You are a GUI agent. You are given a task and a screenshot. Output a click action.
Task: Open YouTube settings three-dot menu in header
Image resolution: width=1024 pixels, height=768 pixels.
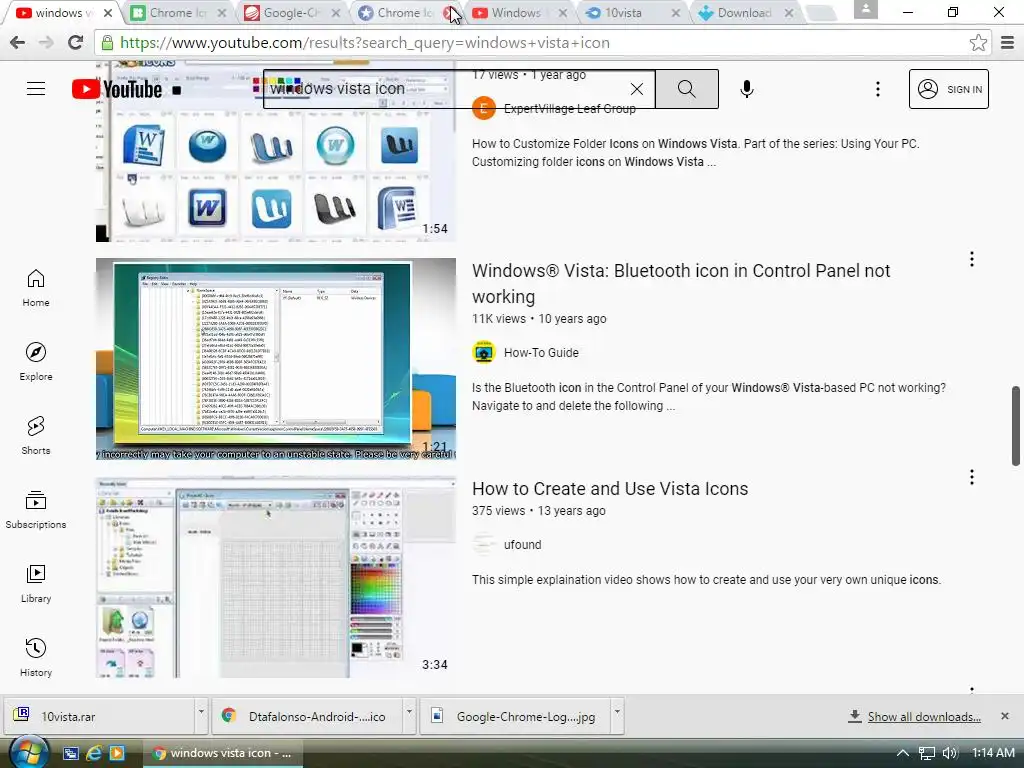878,89
